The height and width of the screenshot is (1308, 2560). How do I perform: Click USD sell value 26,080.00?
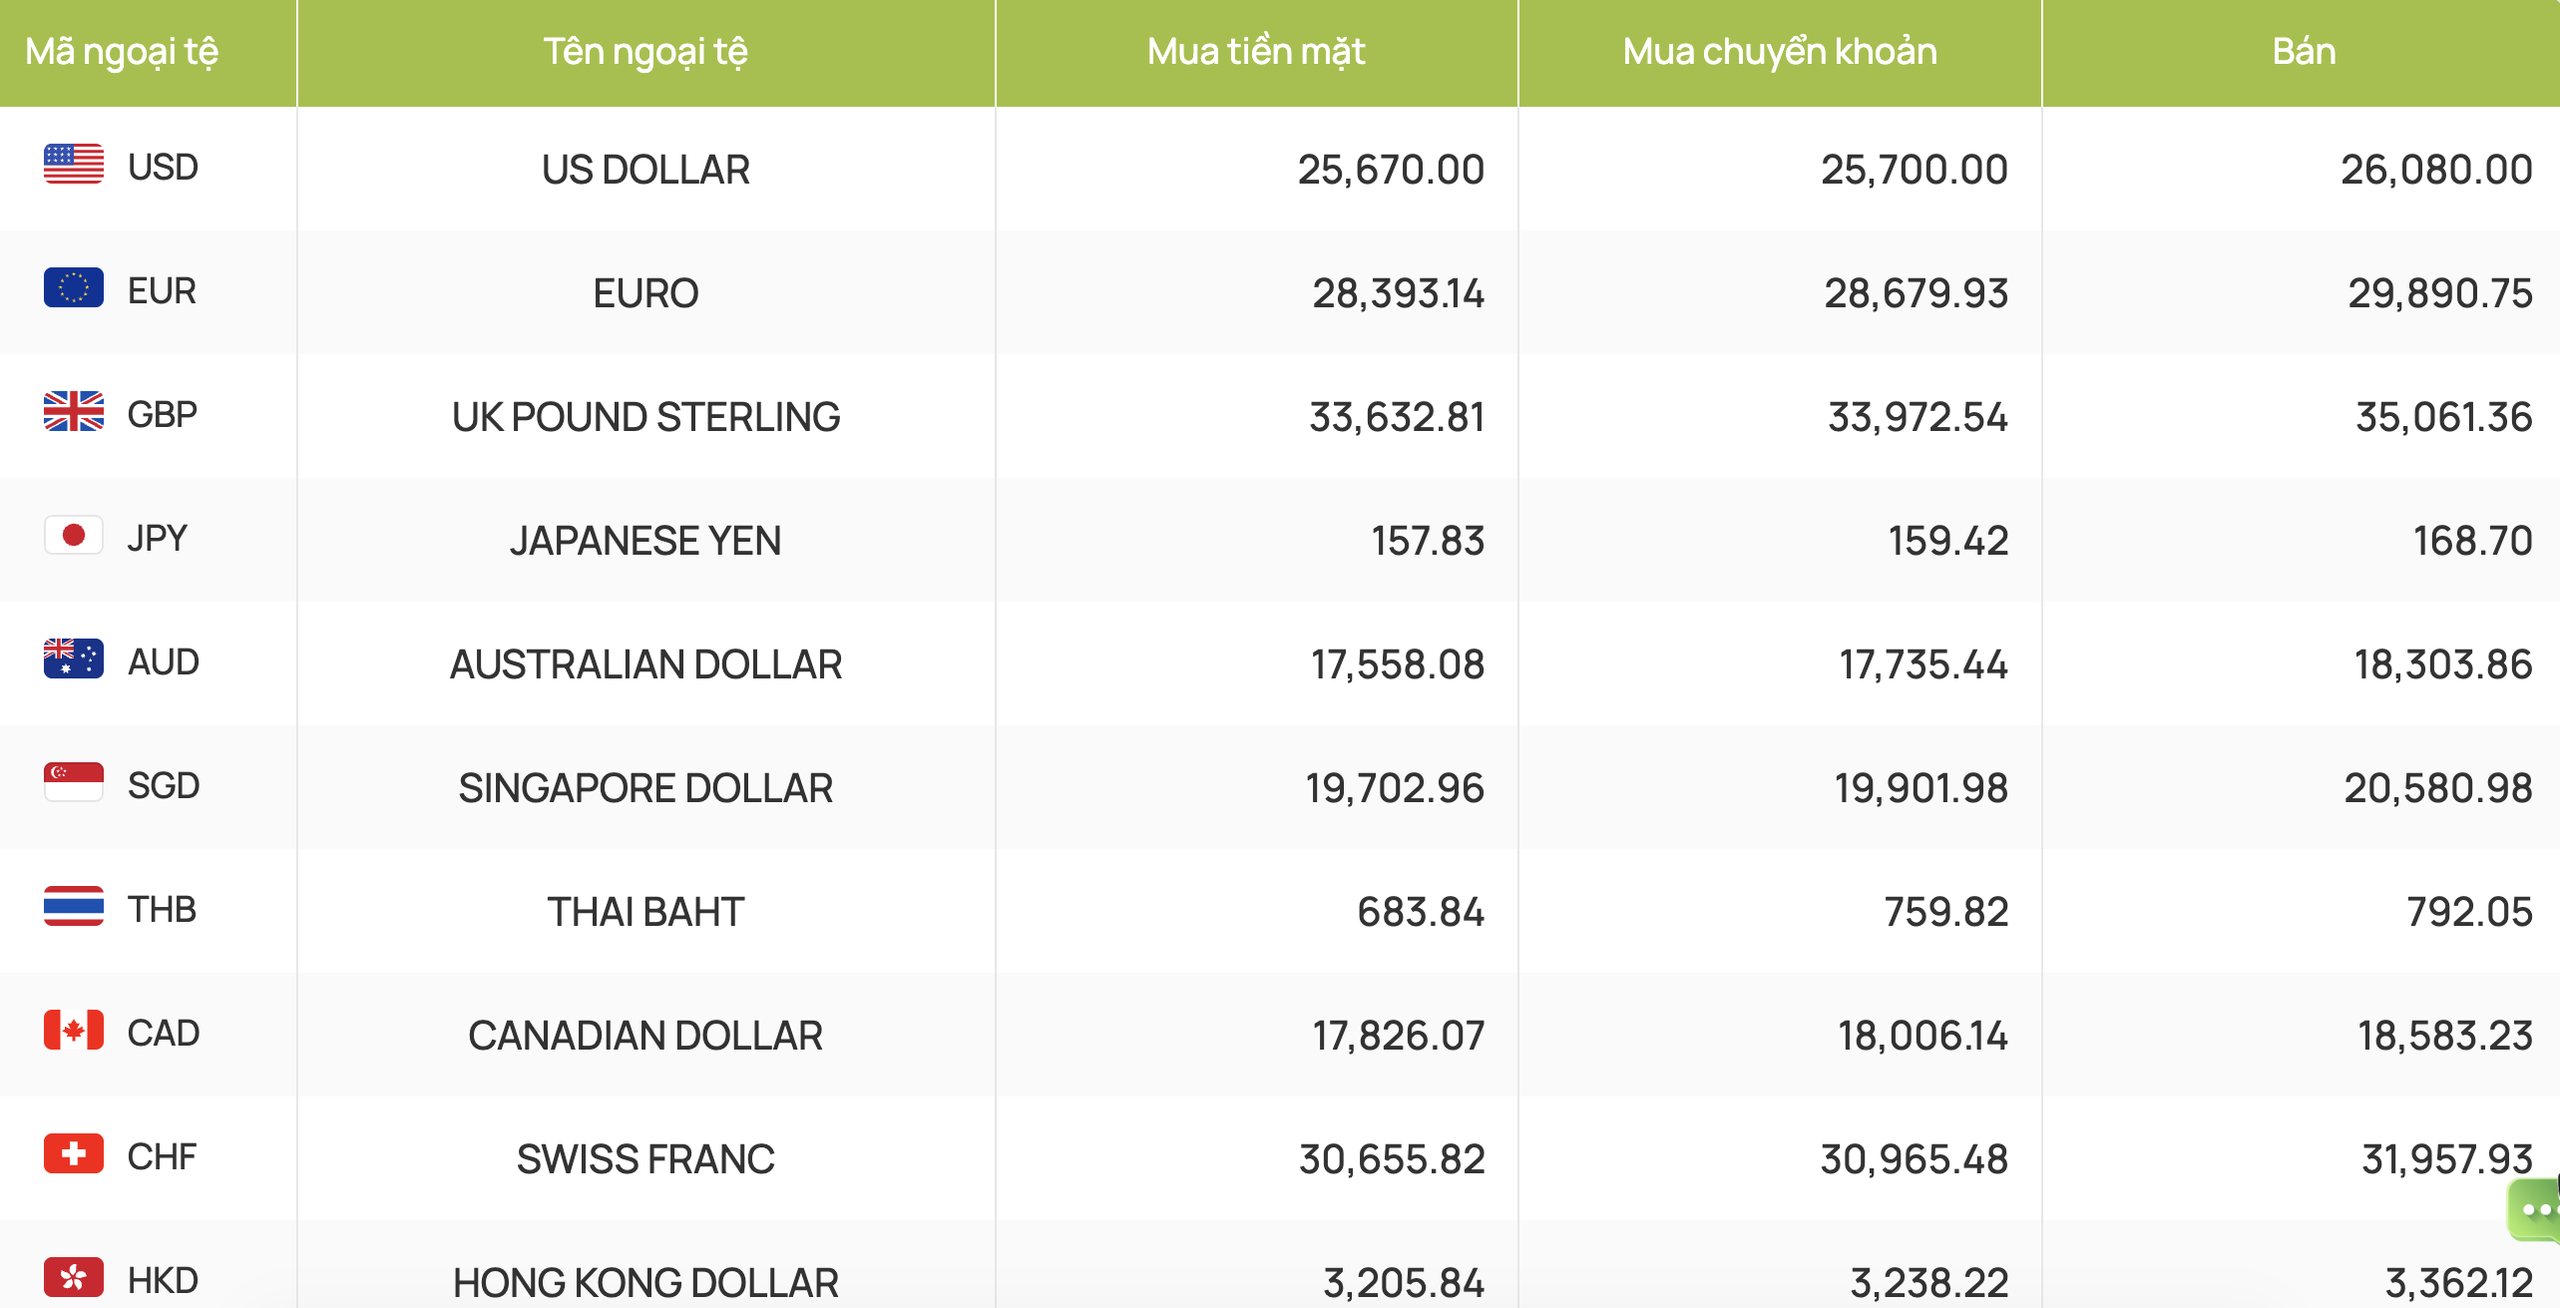pyautogui.click(x=2436, y=170)
